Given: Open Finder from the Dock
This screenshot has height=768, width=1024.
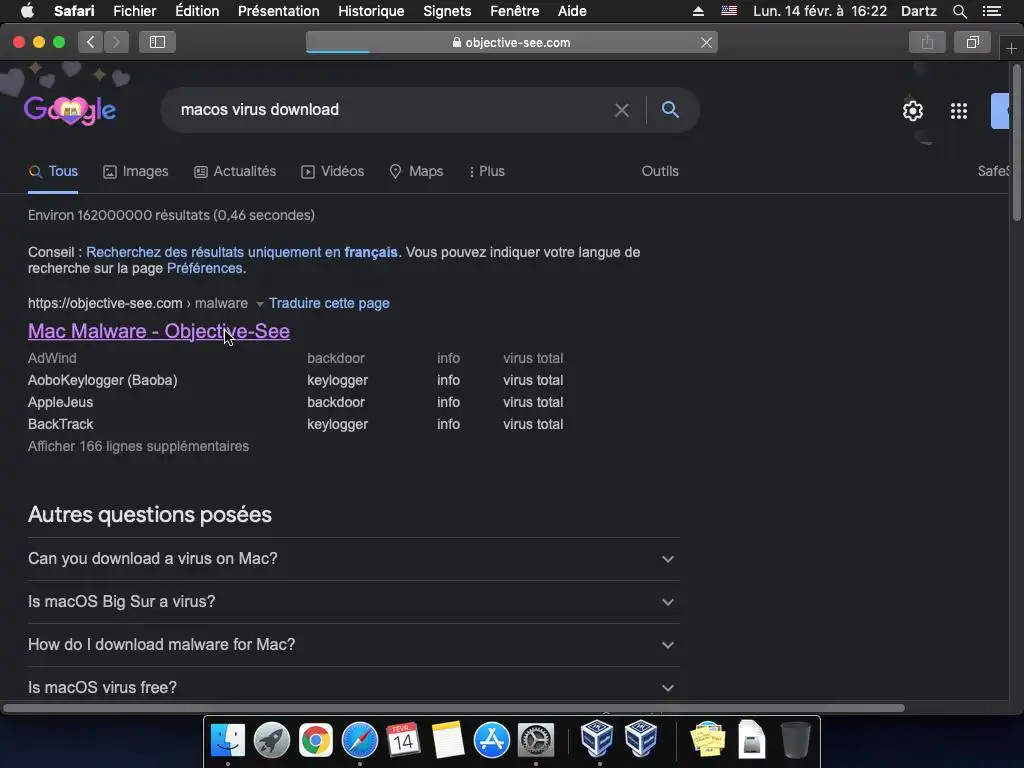Looking at the screenshot, I should 228,740.
